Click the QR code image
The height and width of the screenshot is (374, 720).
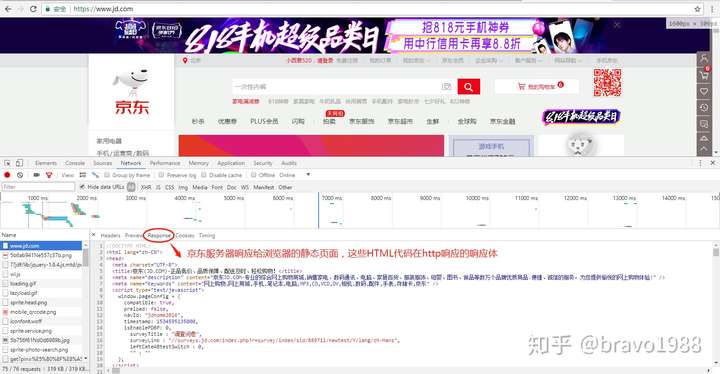point(607,83)
